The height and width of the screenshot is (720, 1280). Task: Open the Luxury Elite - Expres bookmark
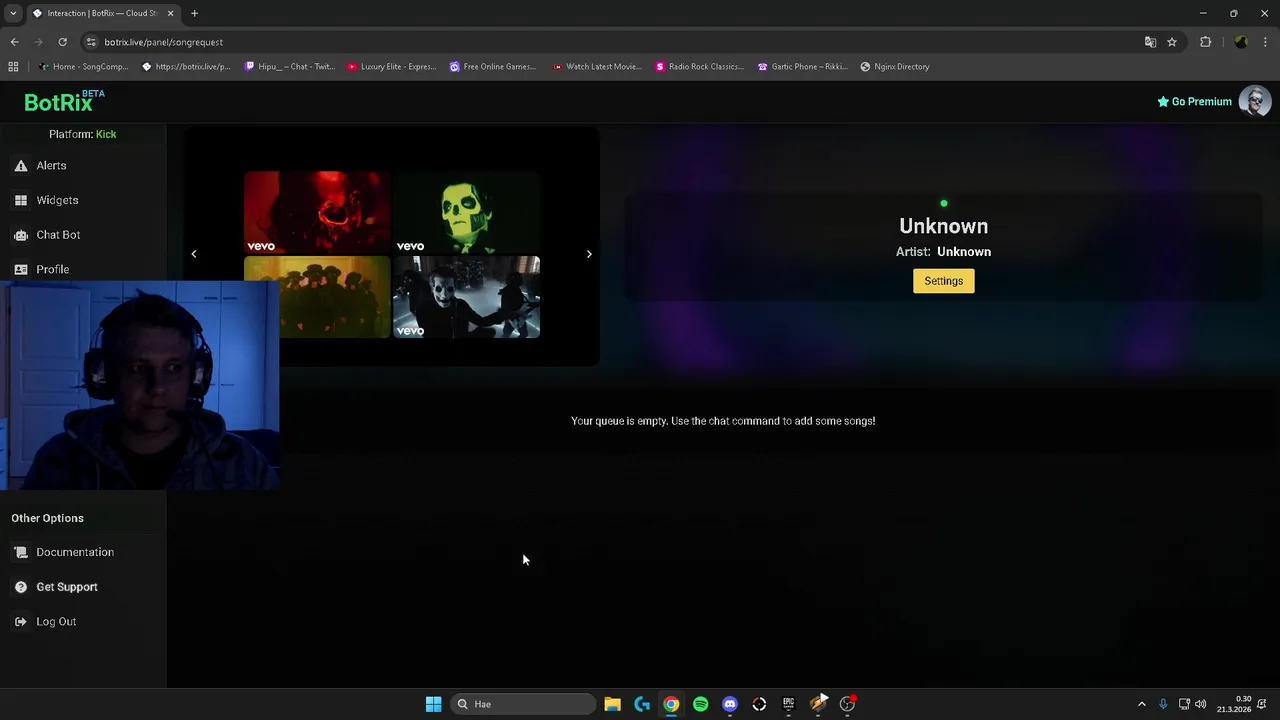pyautogui.click(x=392, y=67)
